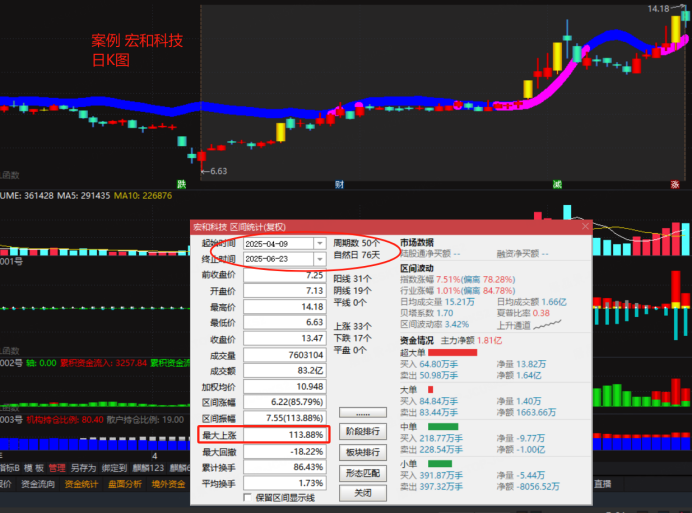Click the green 中单 fund bar

[443, 427]
